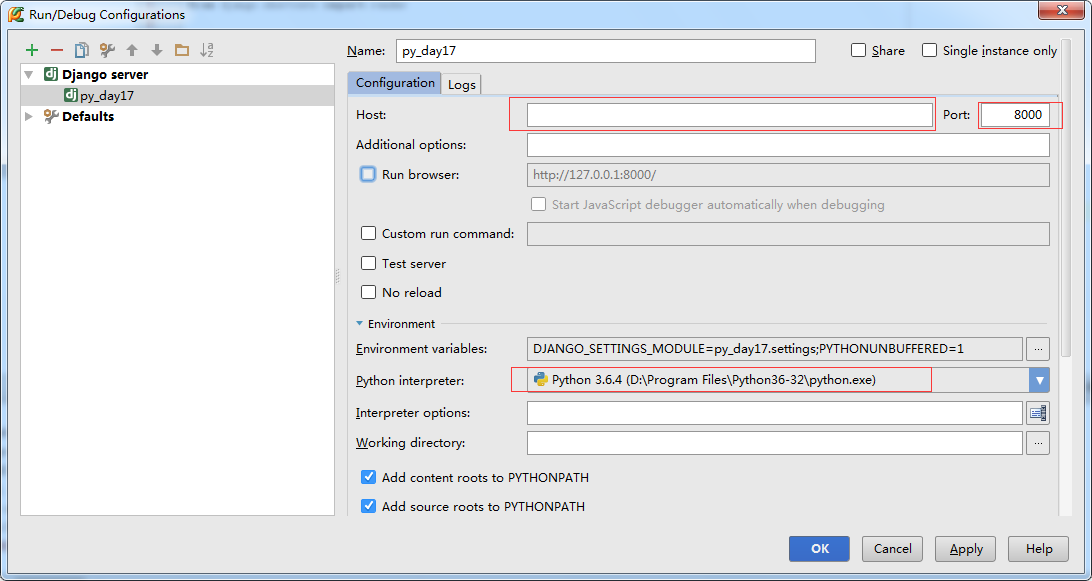Check the No reload option

point(368,293)
